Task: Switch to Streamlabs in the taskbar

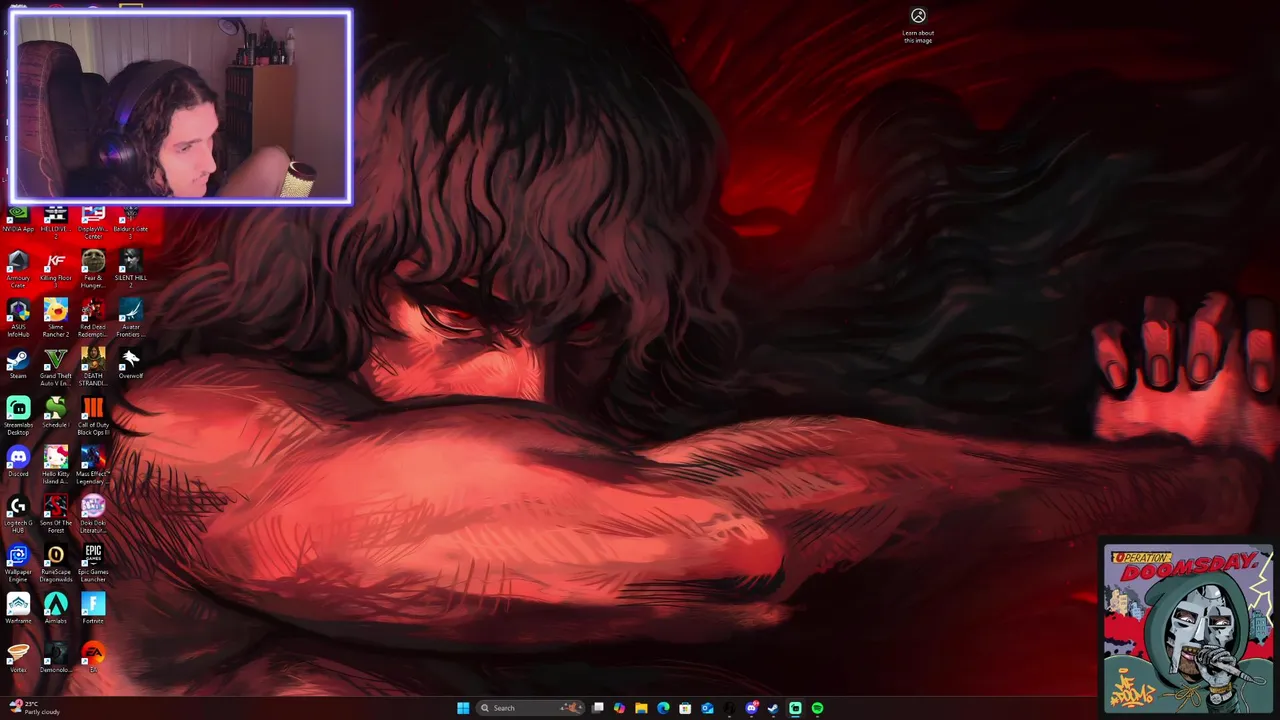Action: [x=795, y=708]
